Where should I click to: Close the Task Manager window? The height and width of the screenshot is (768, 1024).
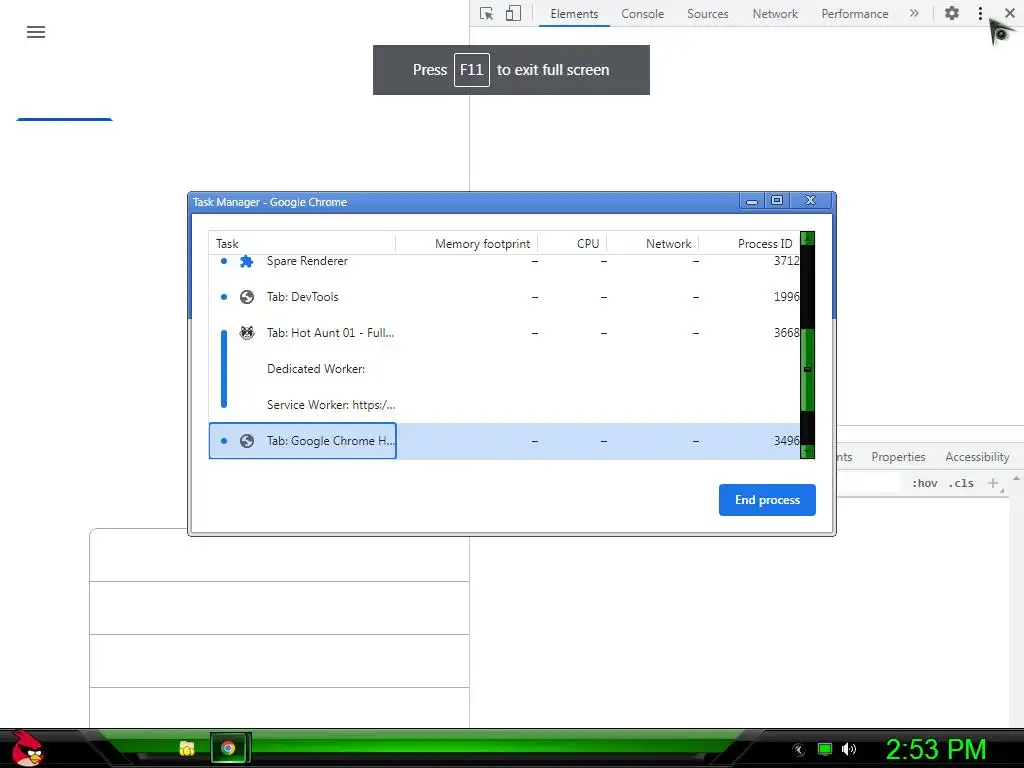[810, 200]
